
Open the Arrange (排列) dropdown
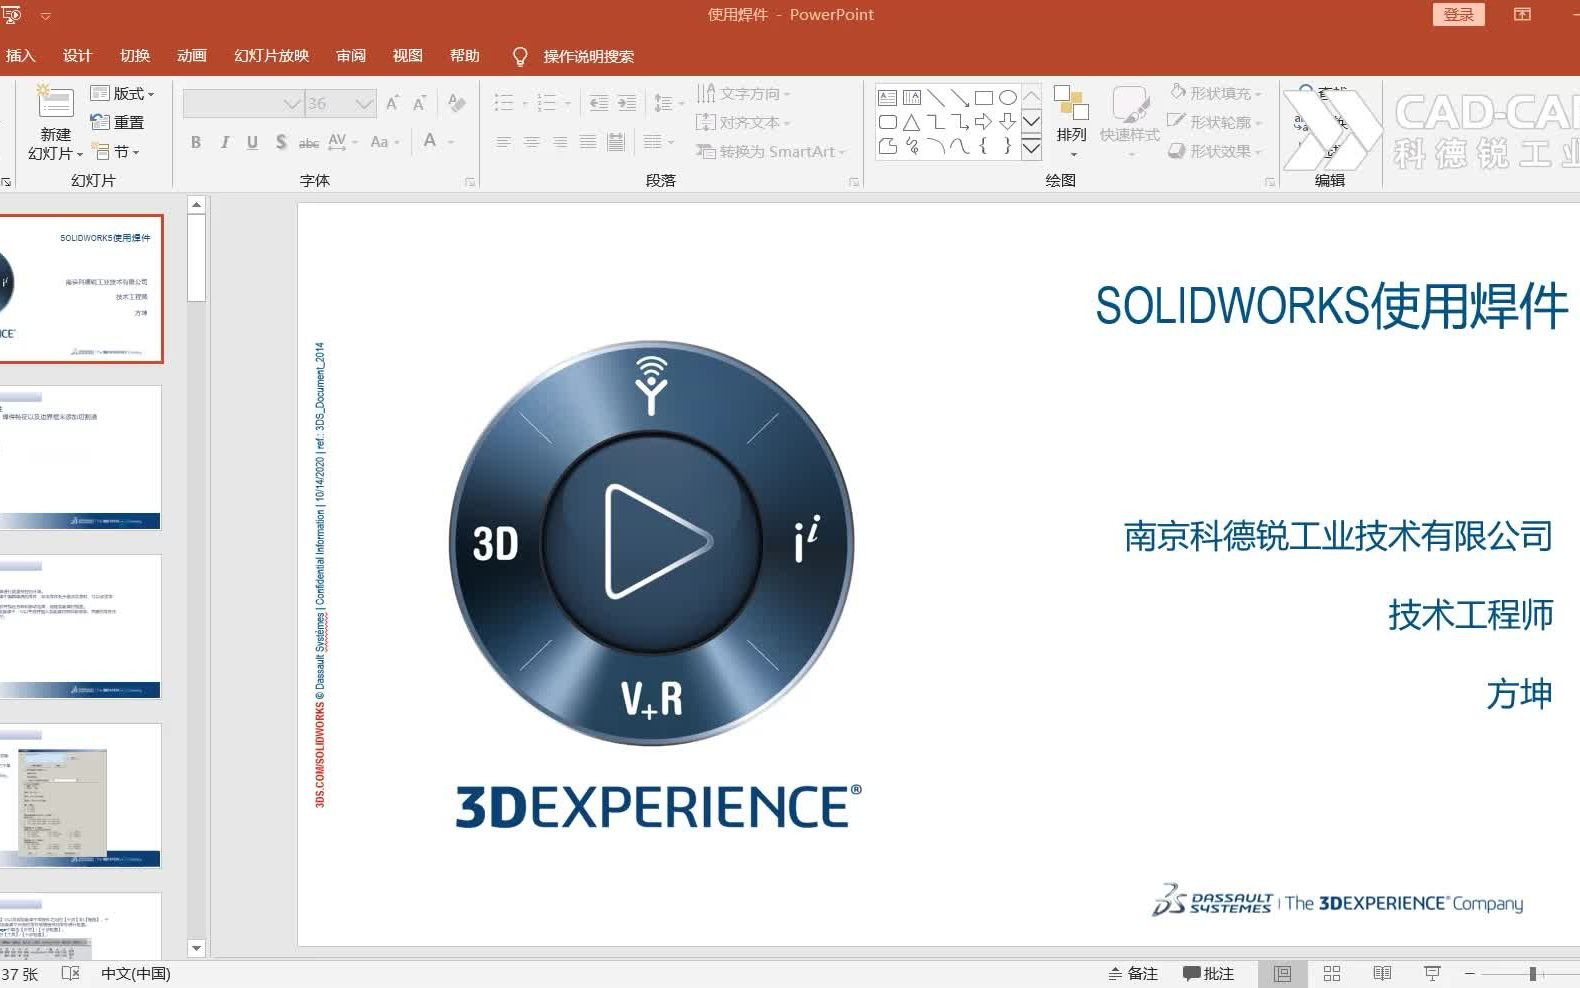tap(1071, 122)
